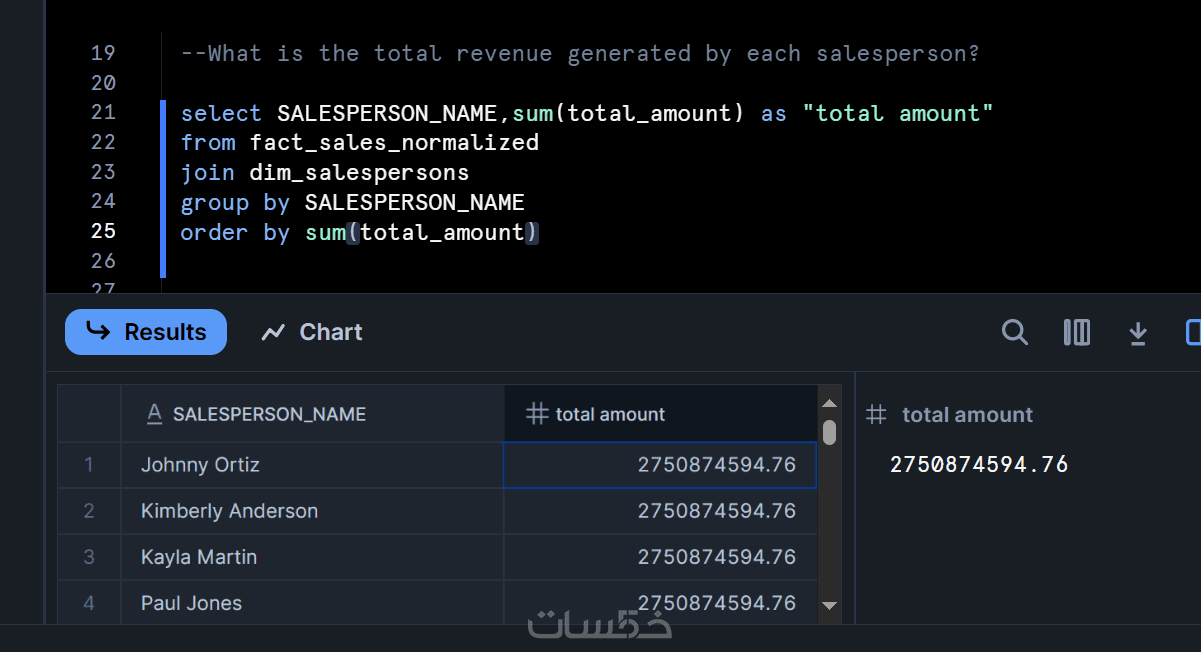The height and width of the screenshot is (652, 1201).
Task: Click the Results arrow icon
Action: coord(98,331)
